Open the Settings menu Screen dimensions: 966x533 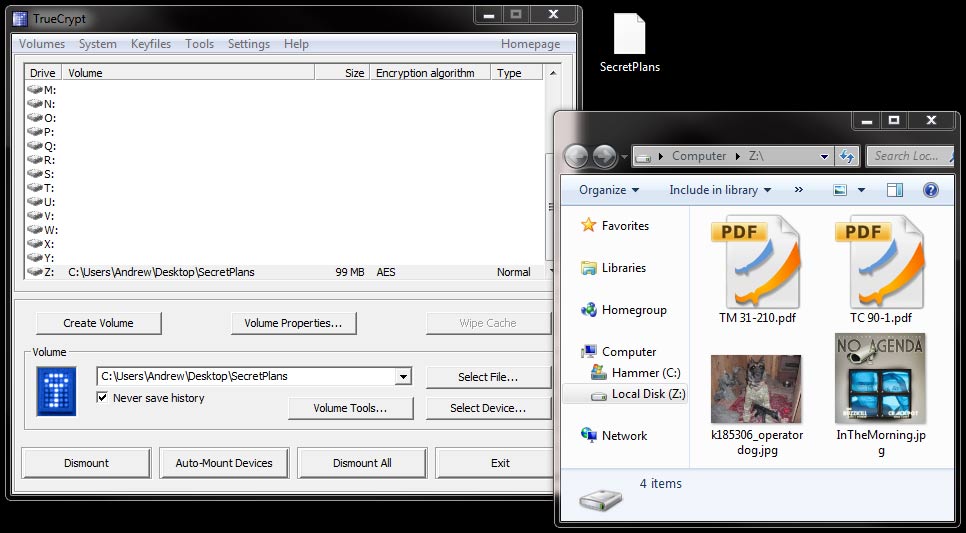pos(249,44)
